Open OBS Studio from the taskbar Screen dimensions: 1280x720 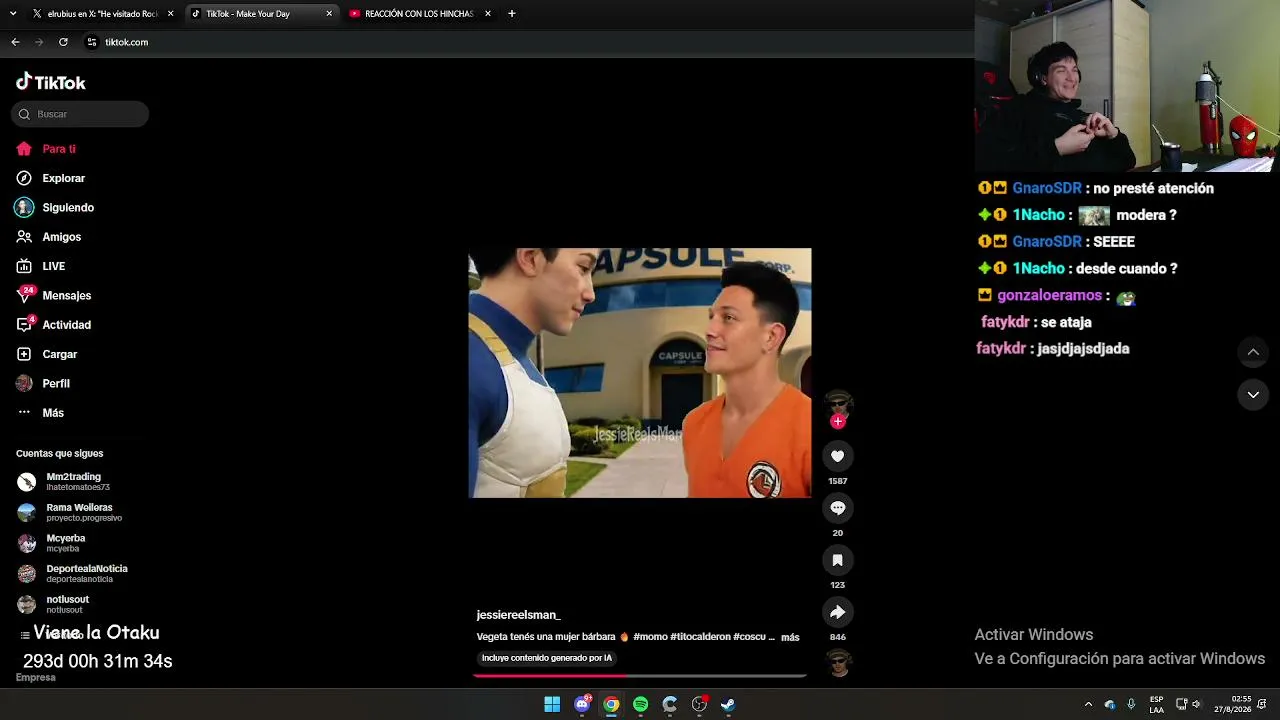(699, 704)
